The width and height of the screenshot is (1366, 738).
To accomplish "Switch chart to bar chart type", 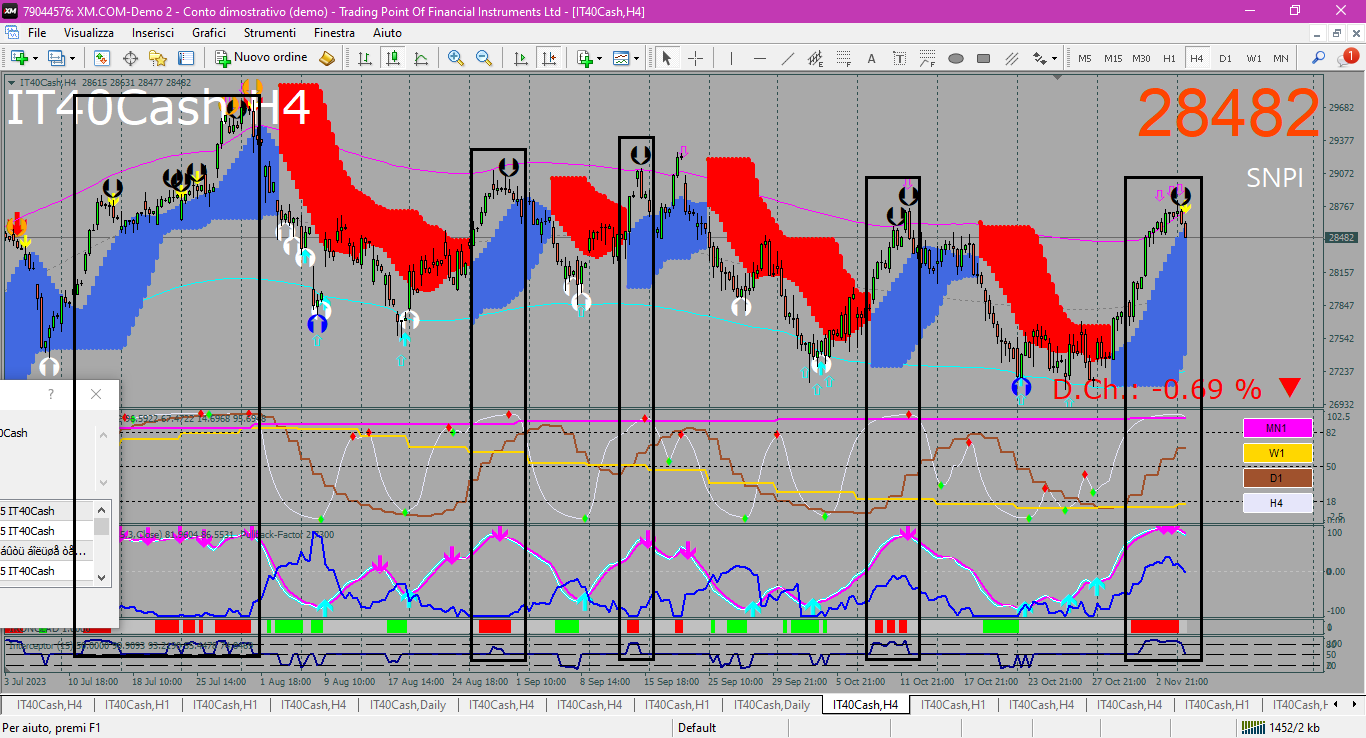I will pyautogui.click(x=365, y=58).
